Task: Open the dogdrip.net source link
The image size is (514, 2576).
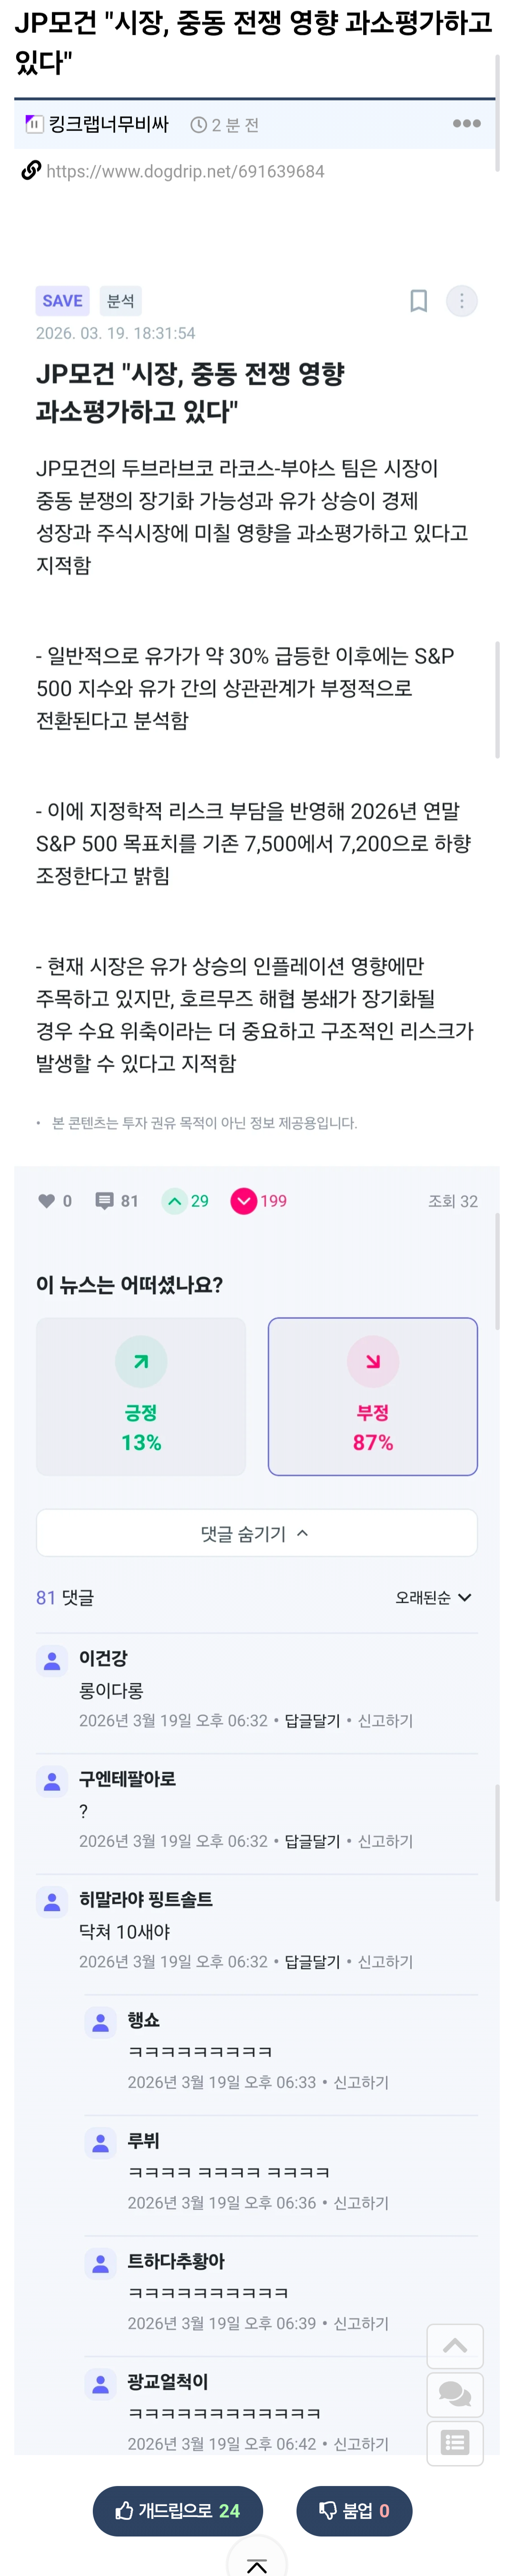Action: click(x=185, y=172)
